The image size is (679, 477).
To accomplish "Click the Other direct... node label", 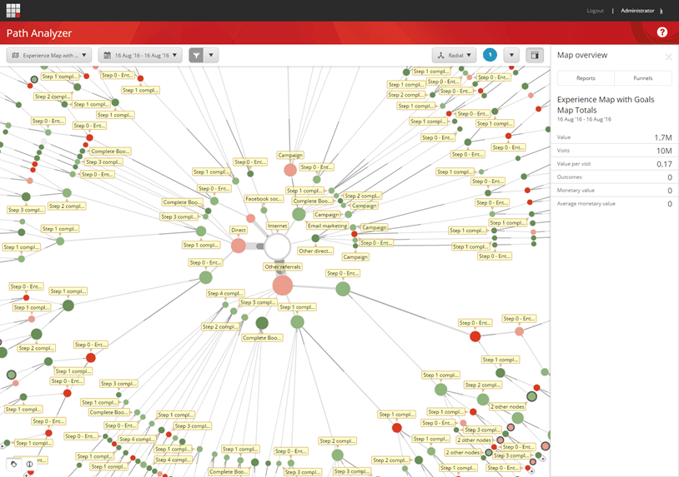I will (315, 251).
